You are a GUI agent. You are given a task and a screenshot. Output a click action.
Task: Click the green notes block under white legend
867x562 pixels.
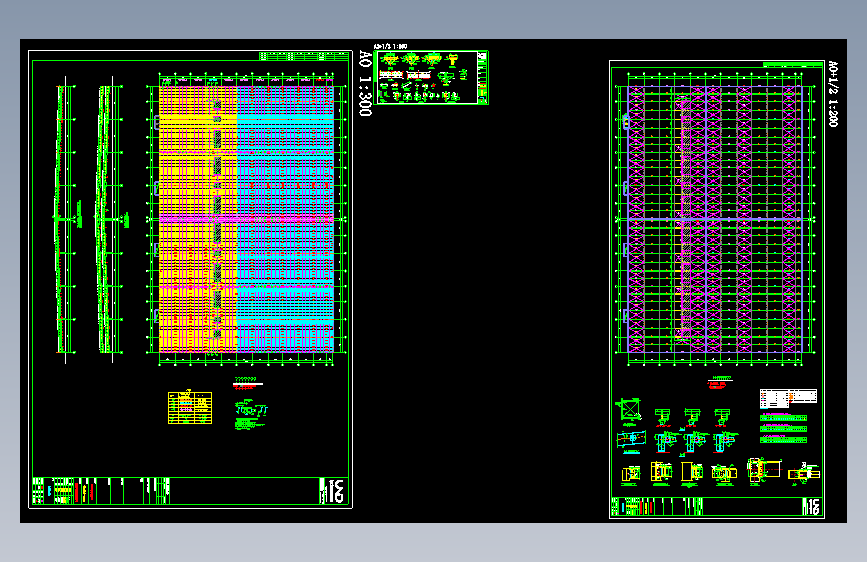click(x=784, y=428)
